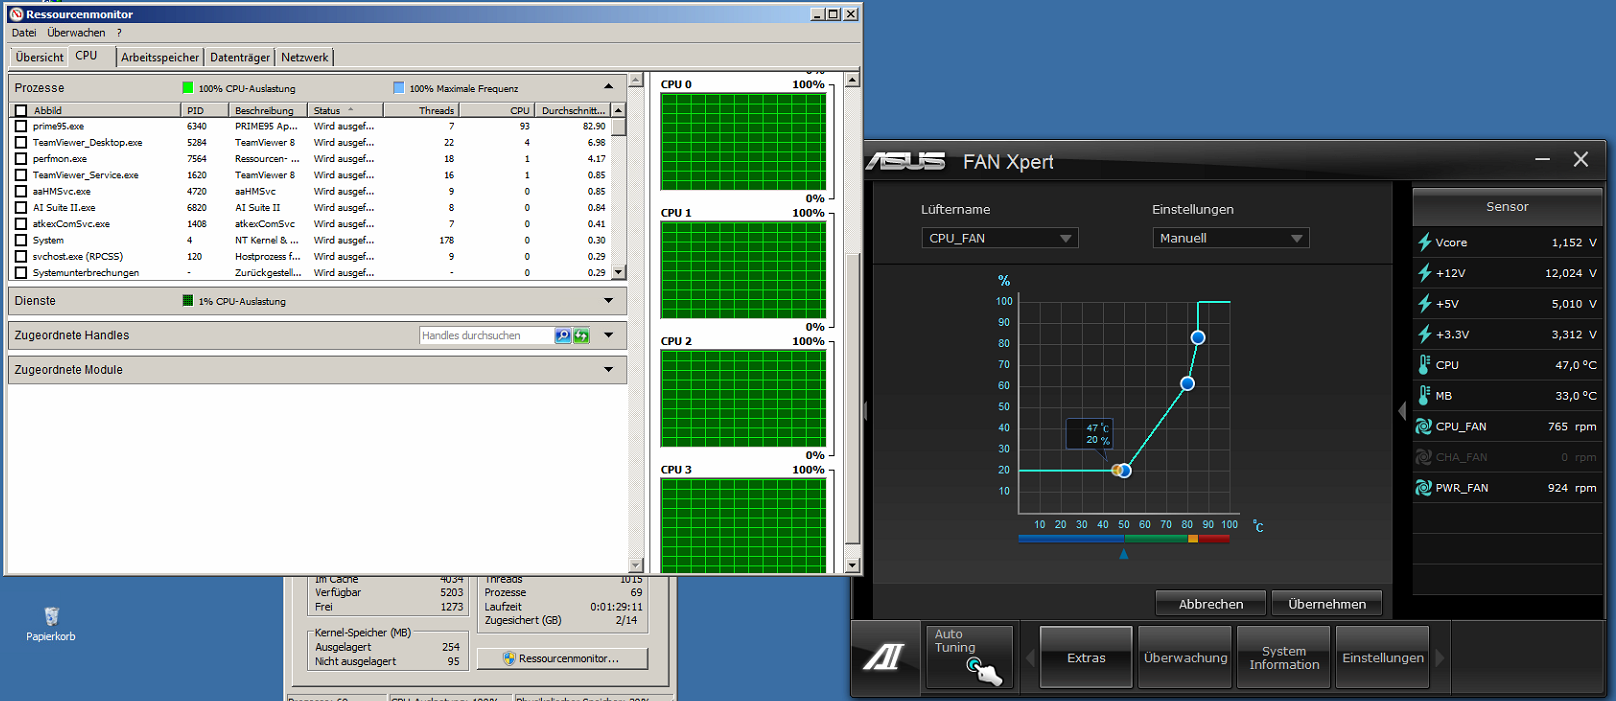Screen dimensions: 1616x701
Task: Click the AI Suite bar left arrow
Action: [x=1031, y=658]
